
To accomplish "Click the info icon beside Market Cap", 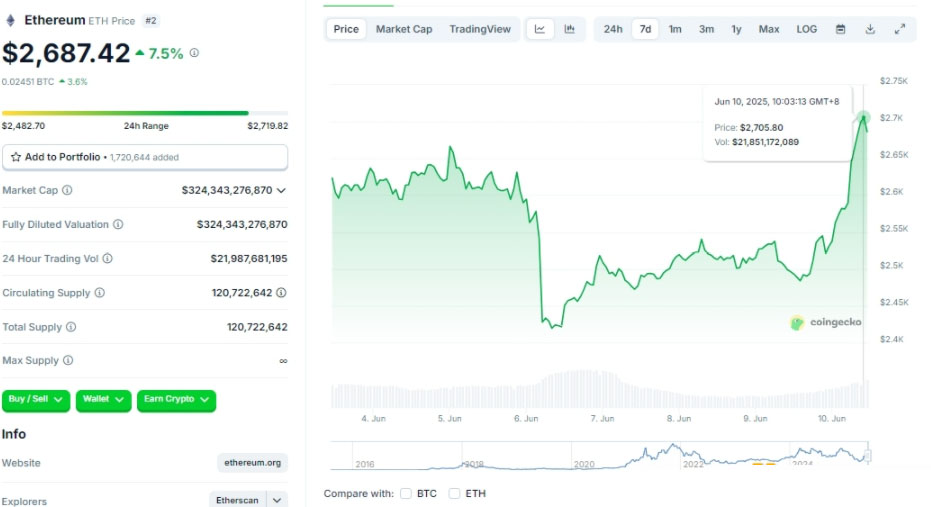I will [67, 190].
